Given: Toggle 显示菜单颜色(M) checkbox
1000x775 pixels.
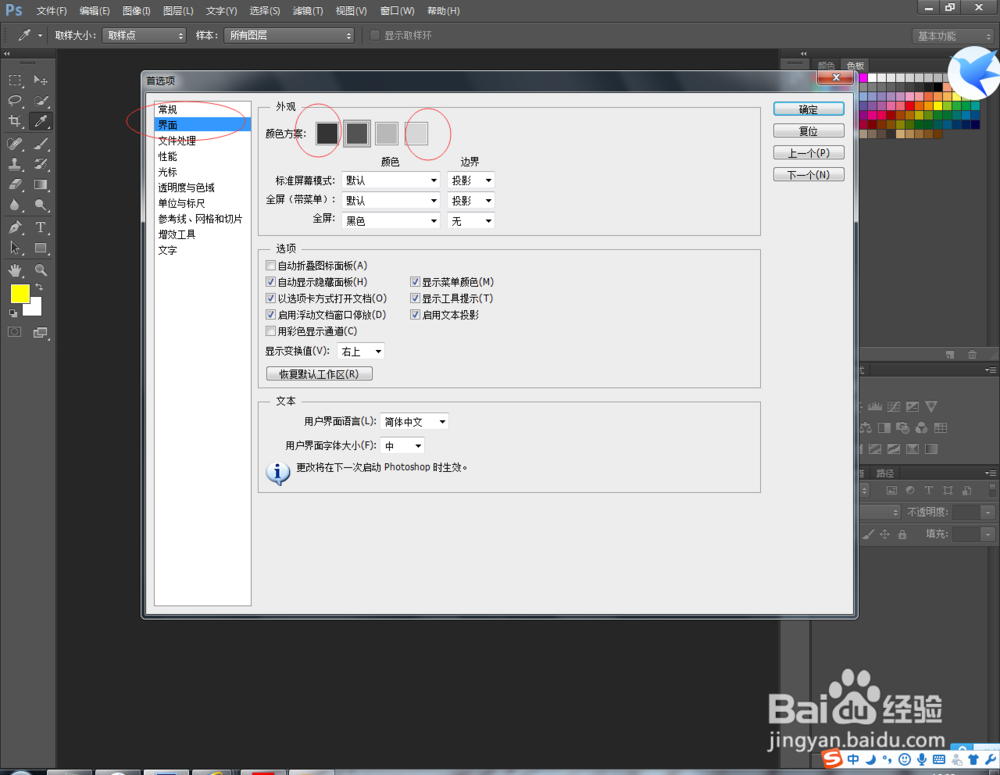Looking at the screenshot, I should (x=415, y=282).
